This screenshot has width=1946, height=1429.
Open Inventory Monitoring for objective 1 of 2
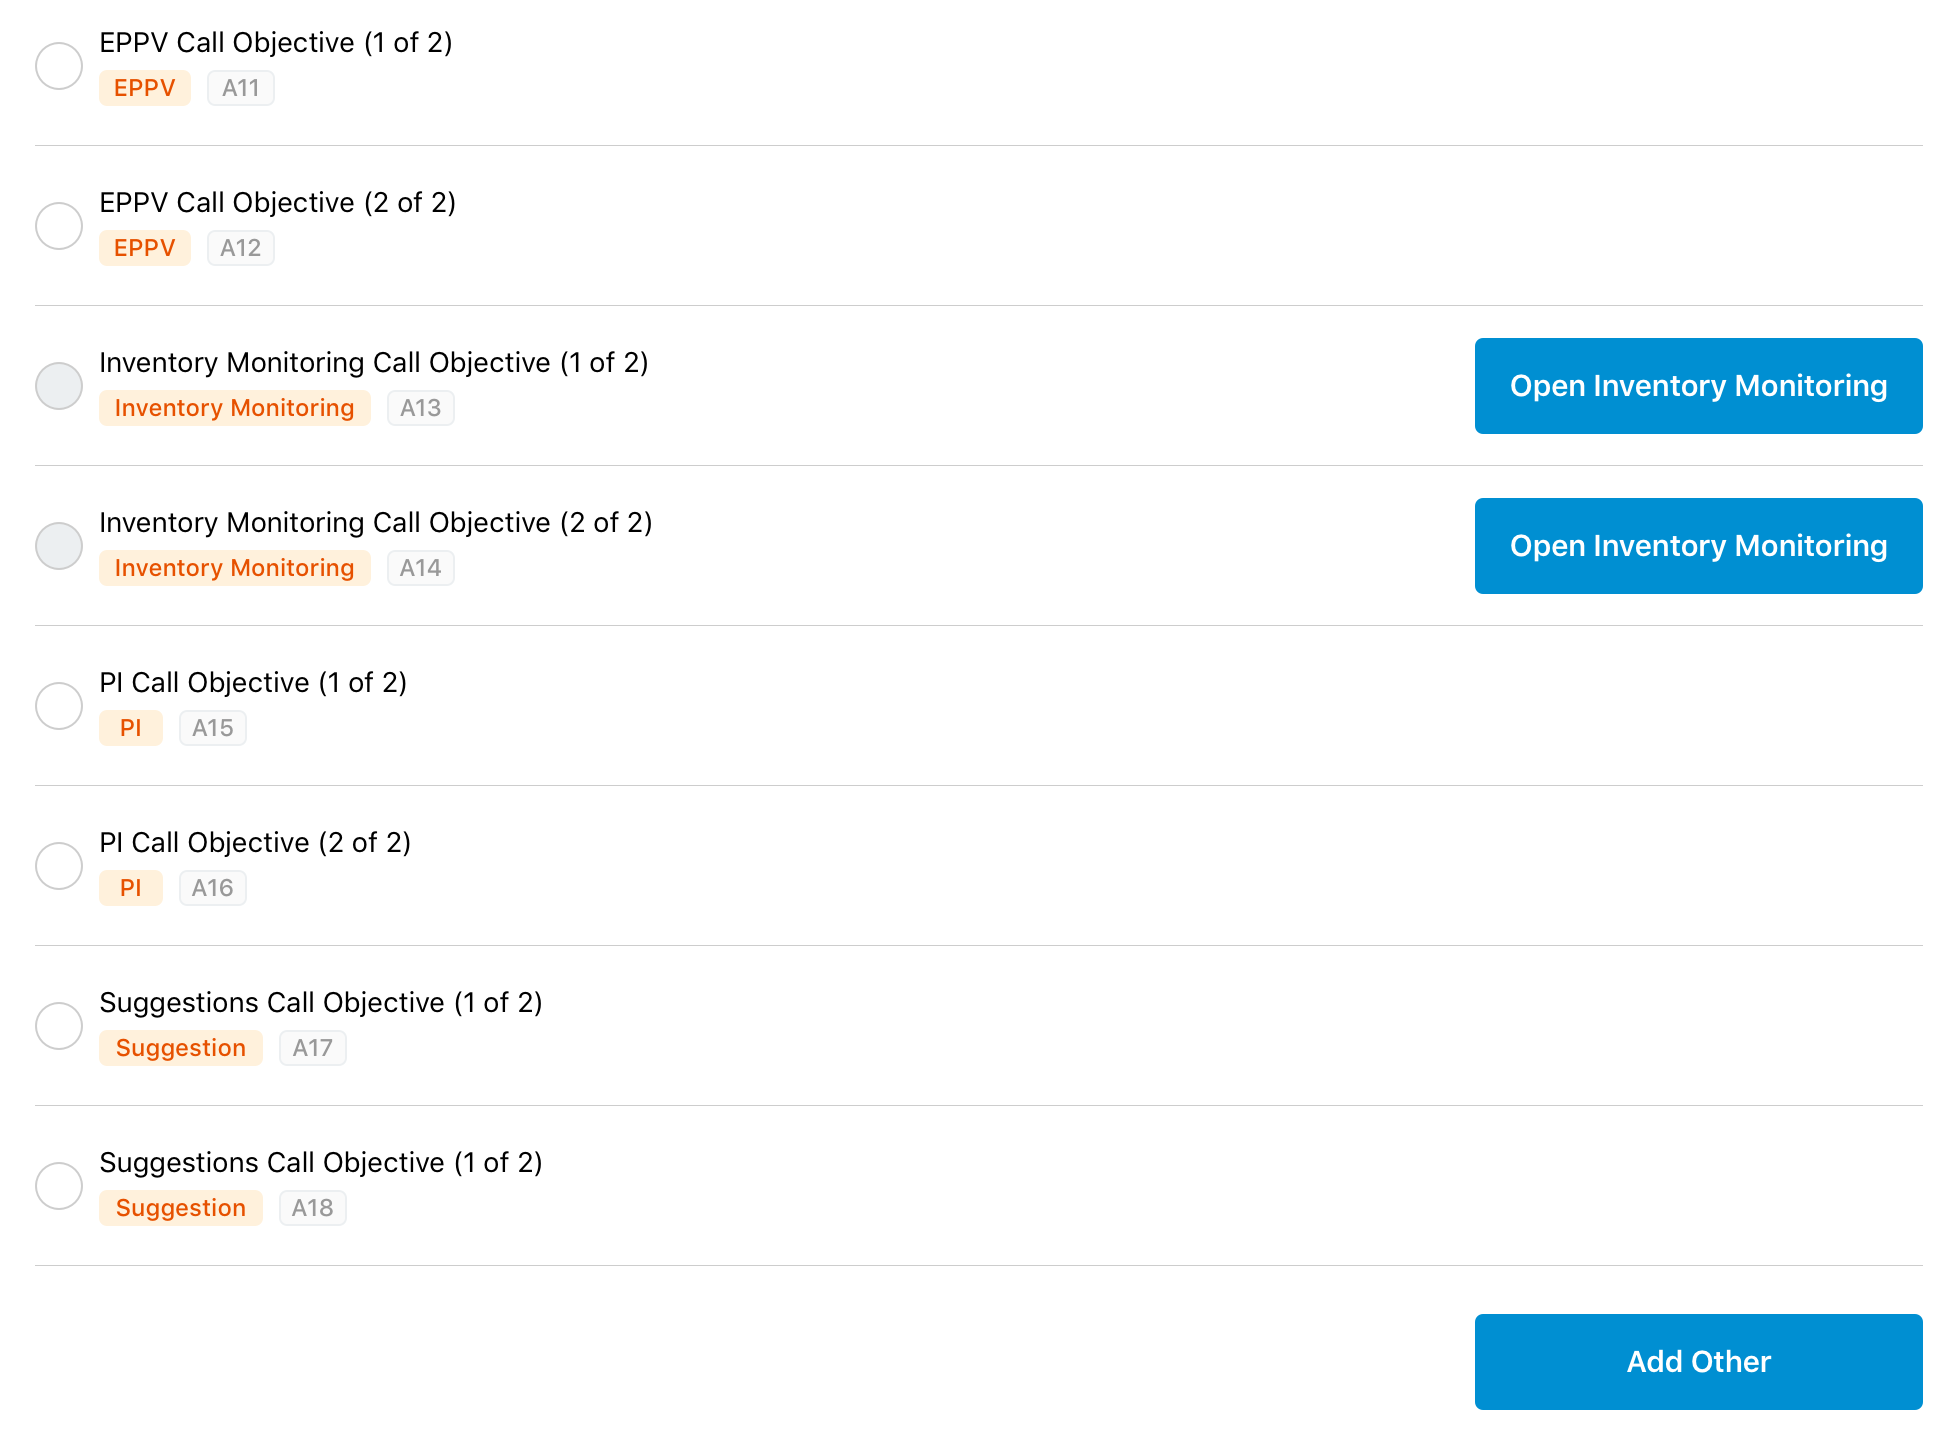pos(1698,386)
